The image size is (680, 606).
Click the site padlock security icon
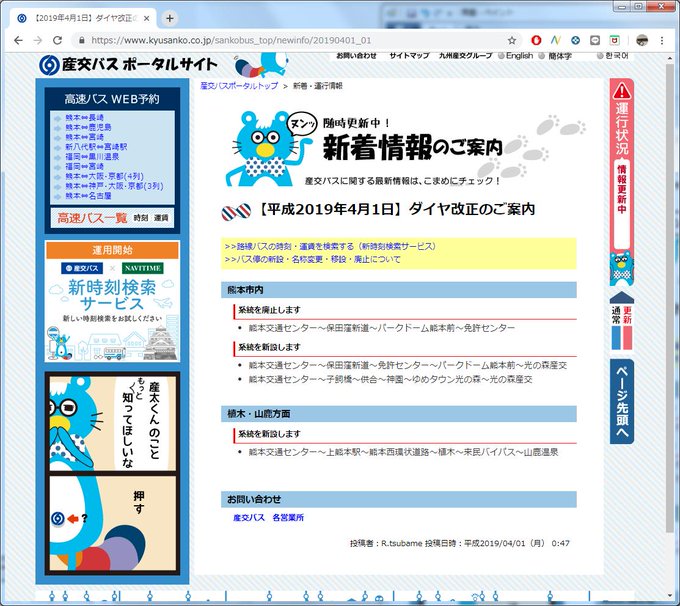(82, 40)
